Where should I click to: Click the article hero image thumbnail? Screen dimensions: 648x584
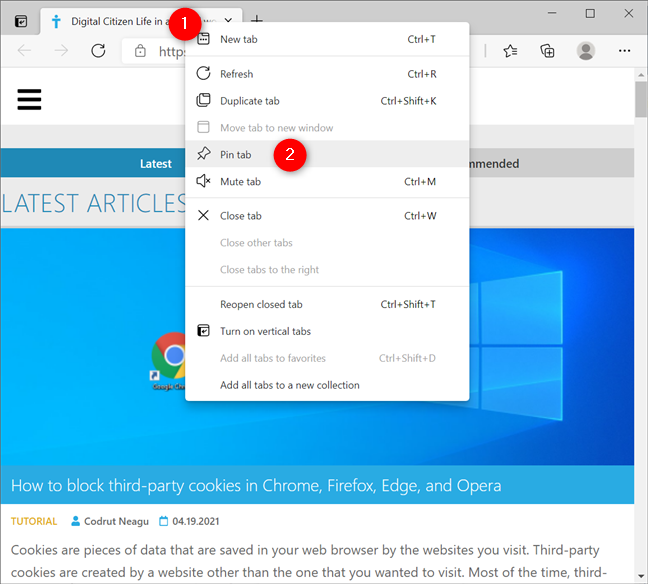point(317,347)
